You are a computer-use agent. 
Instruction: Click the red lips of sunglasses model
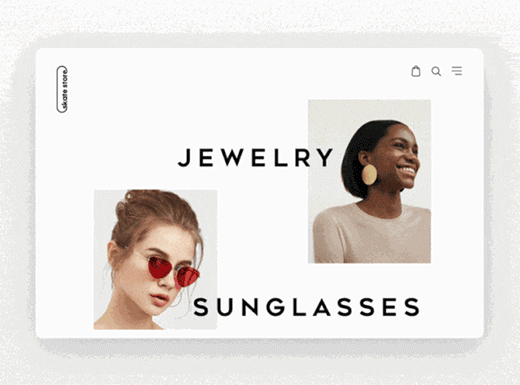(160, 299)
